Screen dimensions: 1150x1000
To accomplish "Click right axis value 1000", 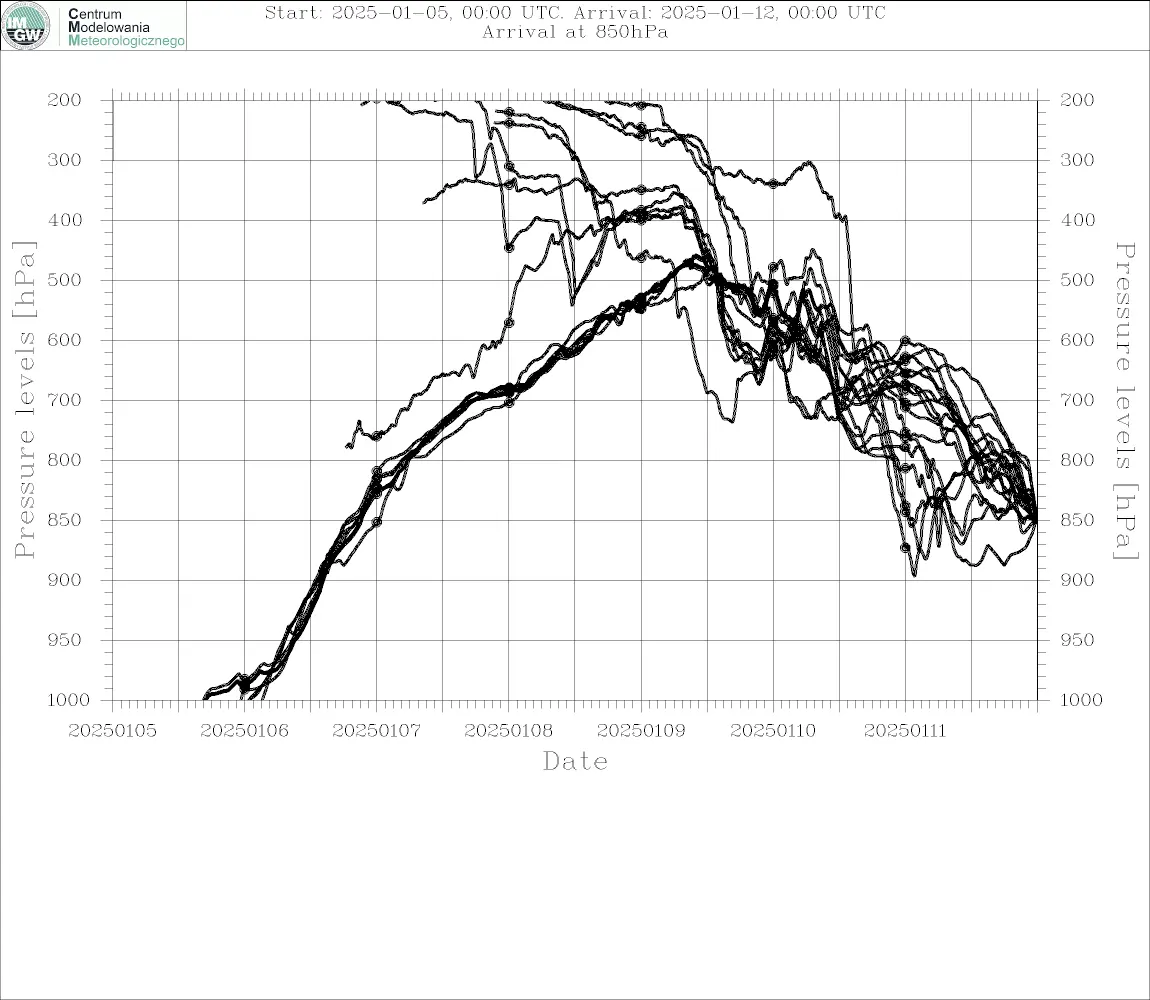I will (x=1081, y=700).
